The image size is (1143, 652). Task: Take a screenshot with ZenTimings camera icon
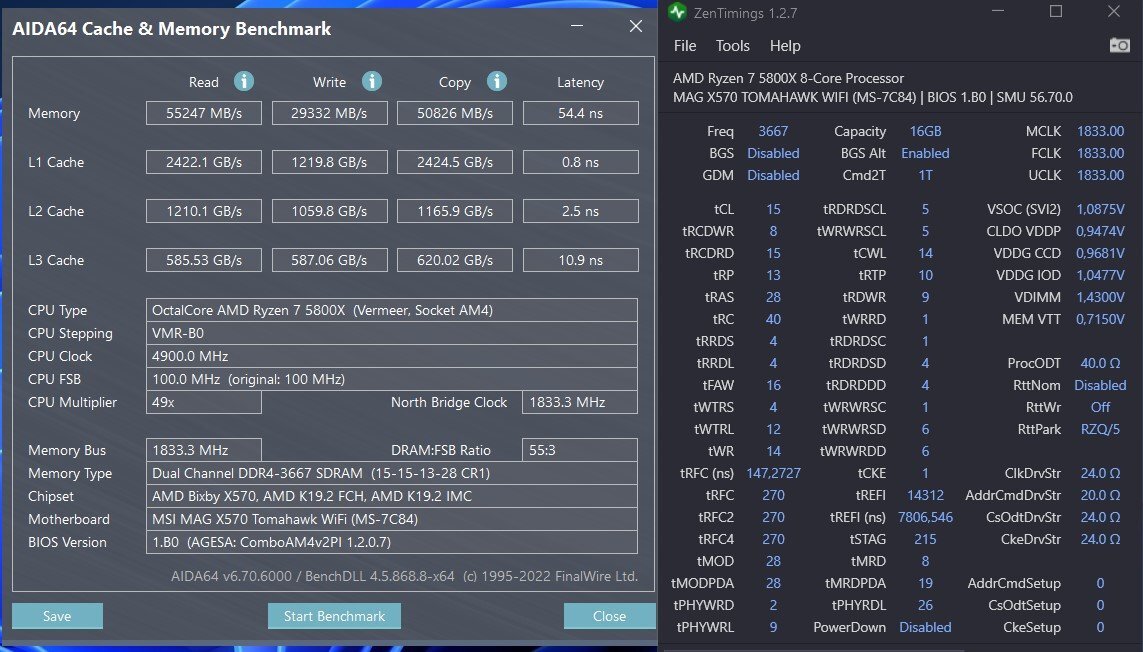1120,45
